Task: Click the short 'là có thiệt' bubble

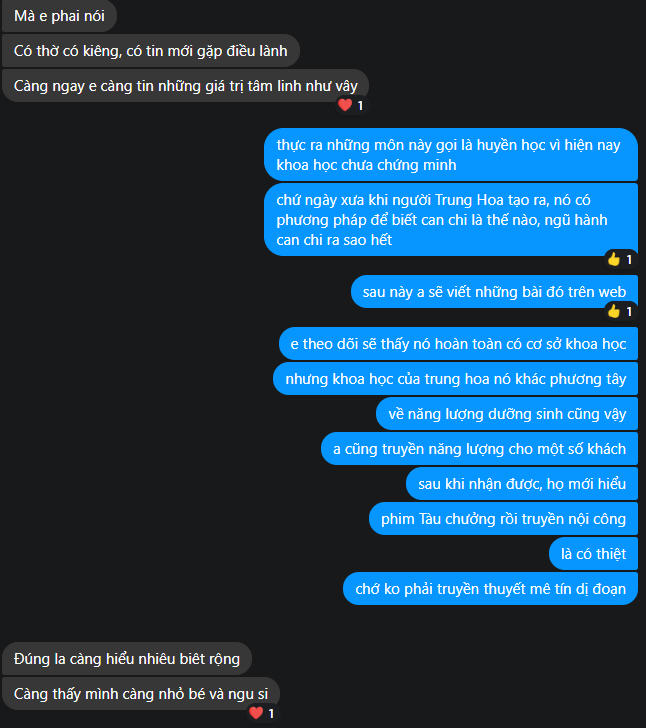Action: pyautogui.click(x=594, y=554)
